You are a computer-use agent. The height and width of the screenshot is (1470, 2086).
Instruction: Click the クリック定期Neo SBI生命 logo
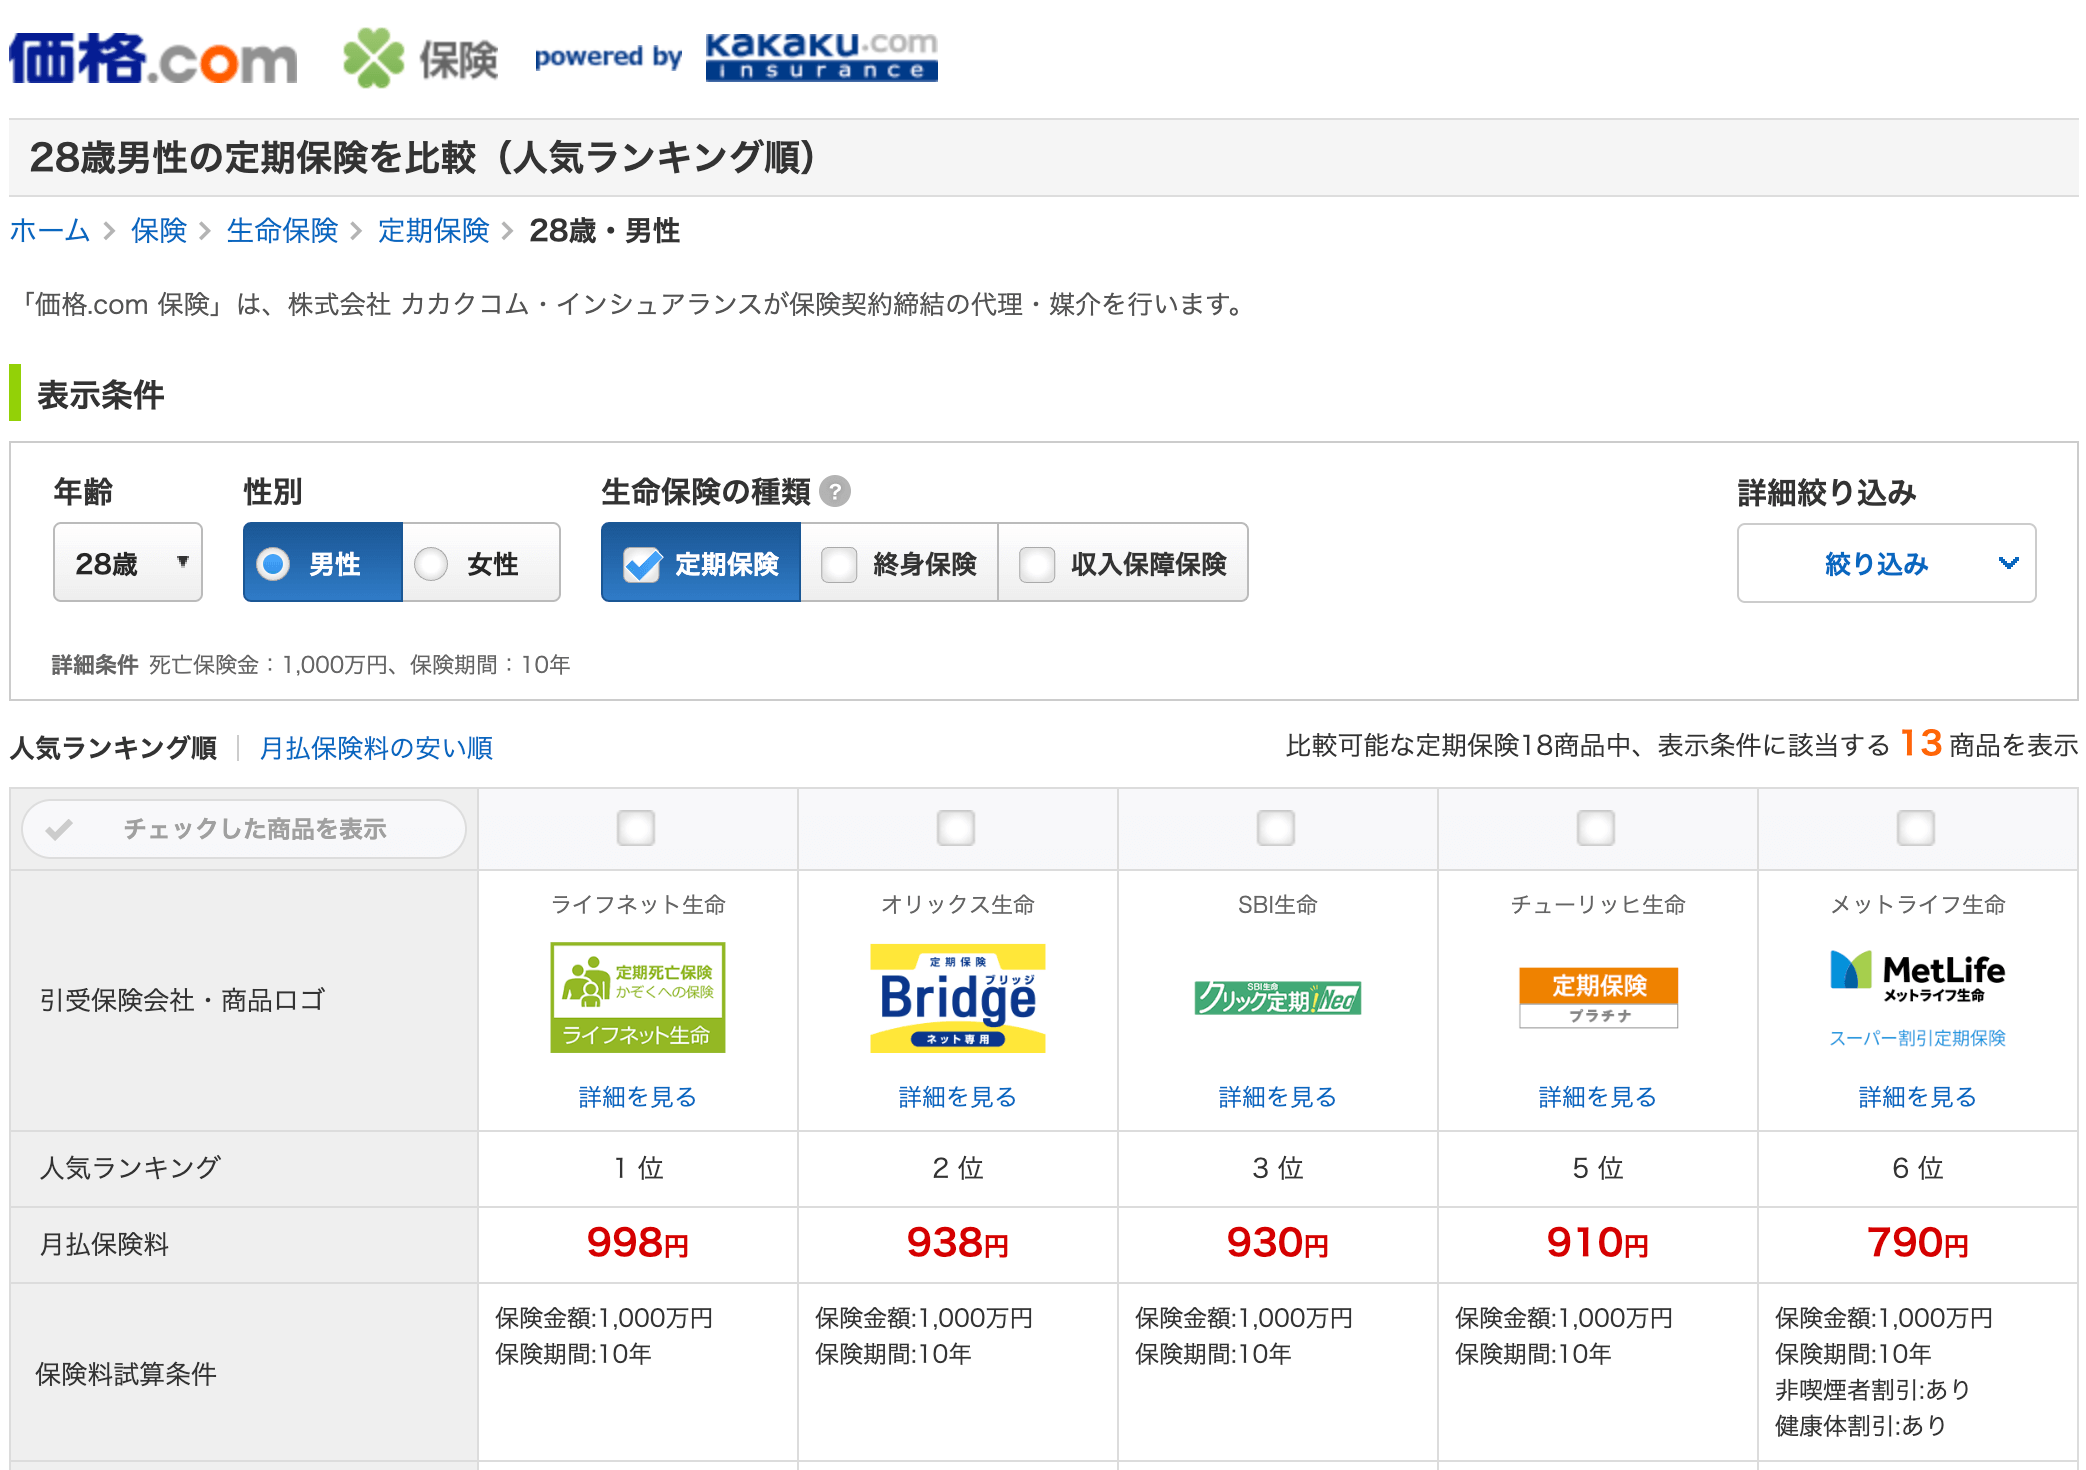click(x=1278, y=997)
